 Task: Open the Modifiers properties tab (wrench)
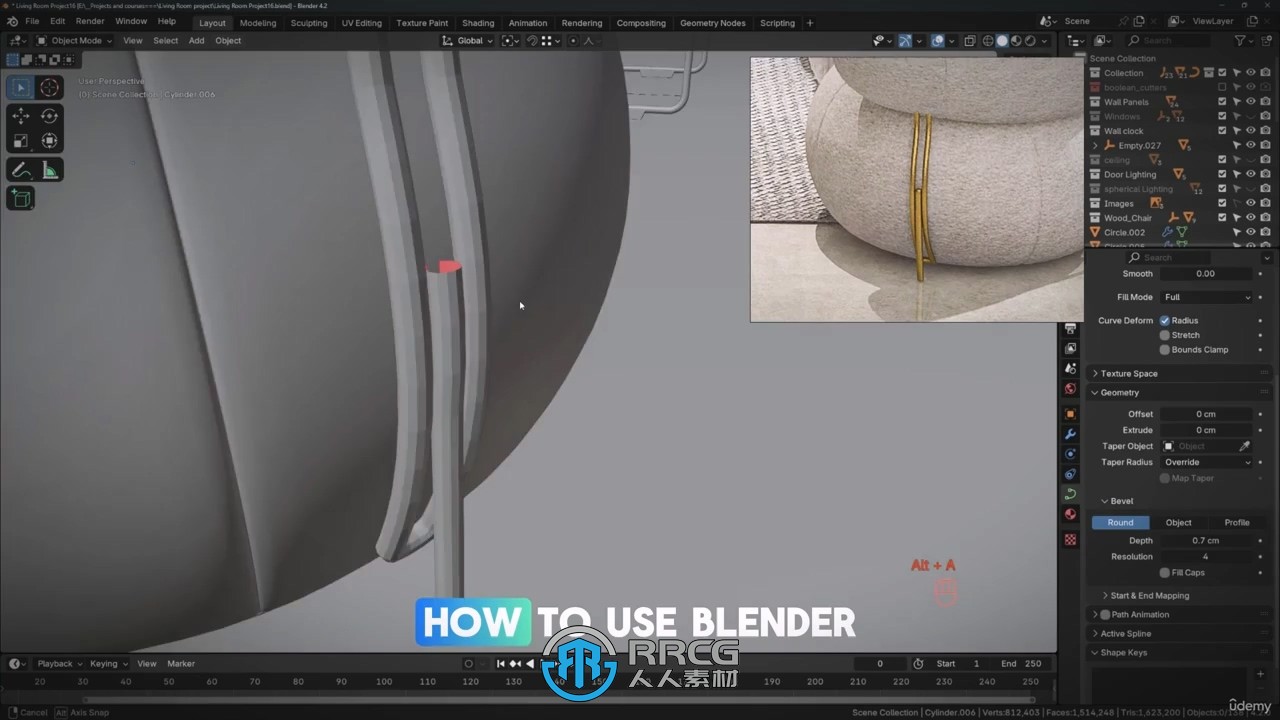pos(1070,434)
